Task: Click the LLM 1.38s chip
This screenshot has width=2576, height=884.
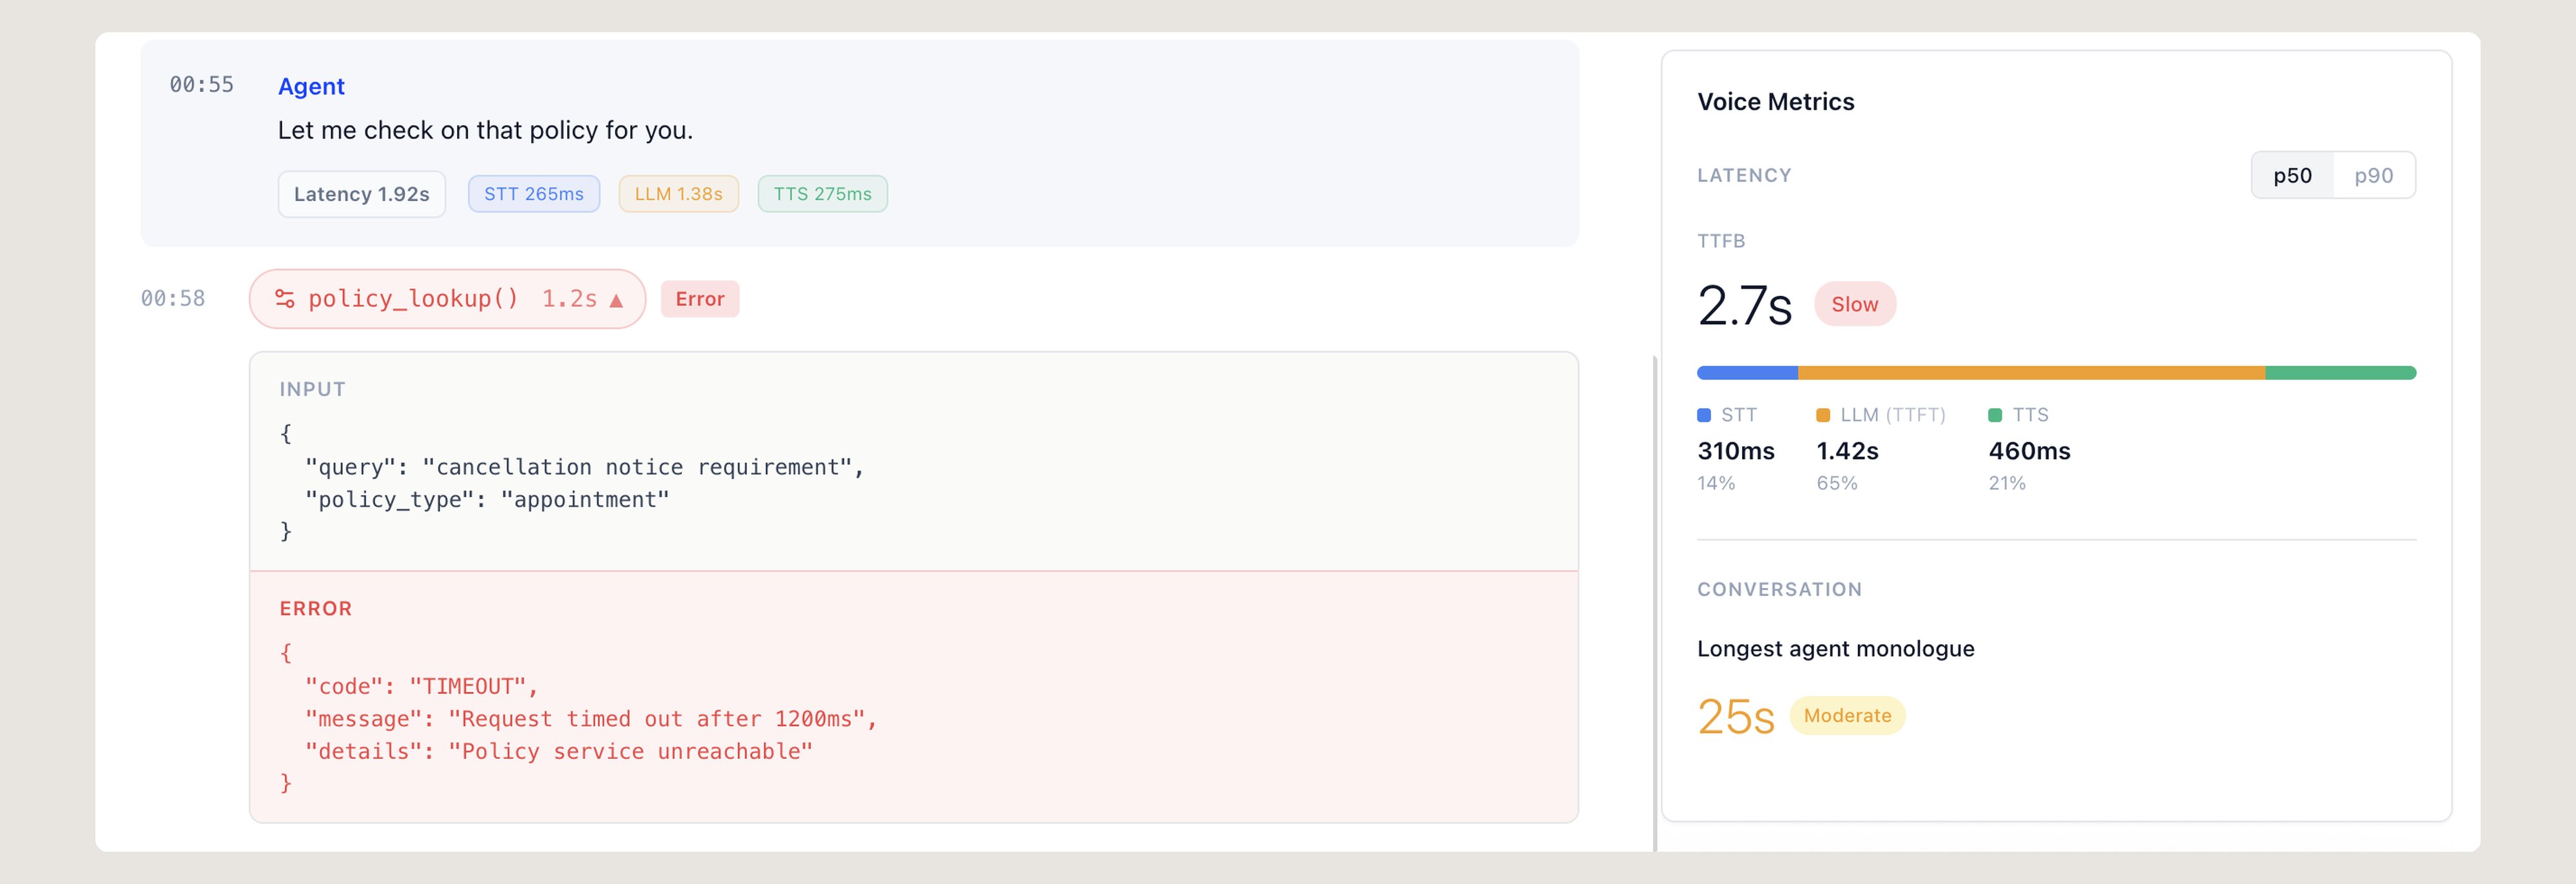Action: point(679,194)
